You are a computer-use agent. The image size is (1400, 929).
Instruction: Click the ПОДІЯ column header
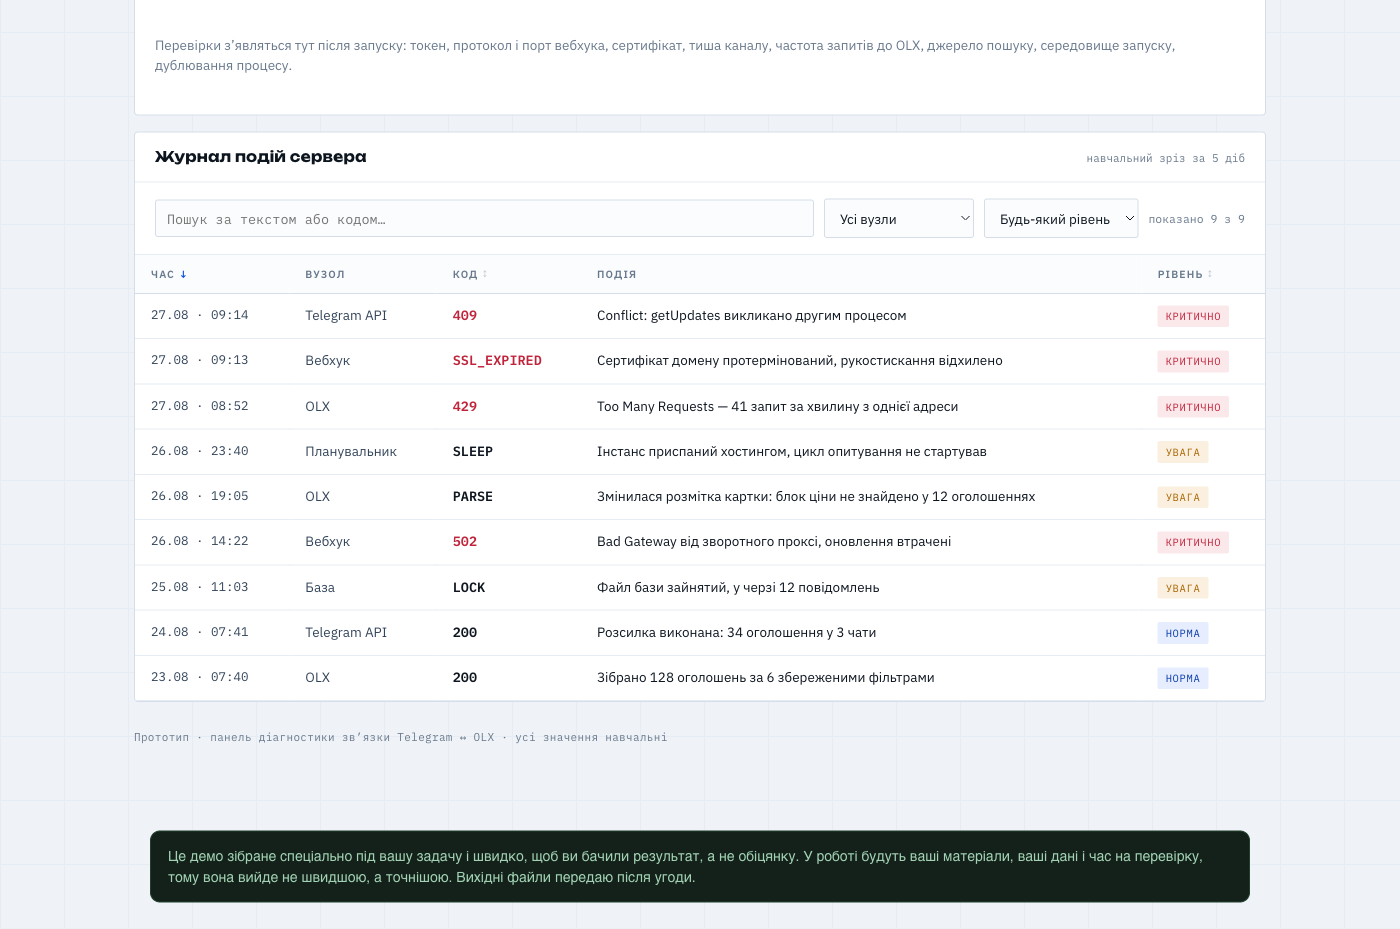tap(617, 274)
